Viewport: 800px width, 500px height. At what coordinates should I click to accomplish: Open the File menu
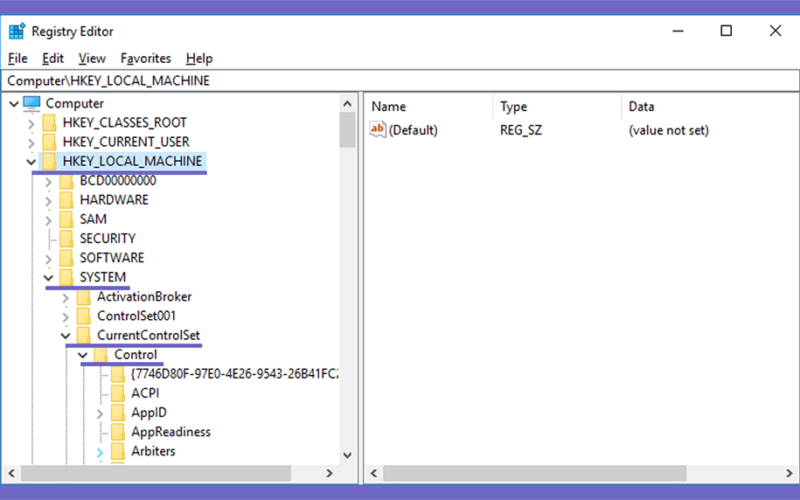point(18,59)
